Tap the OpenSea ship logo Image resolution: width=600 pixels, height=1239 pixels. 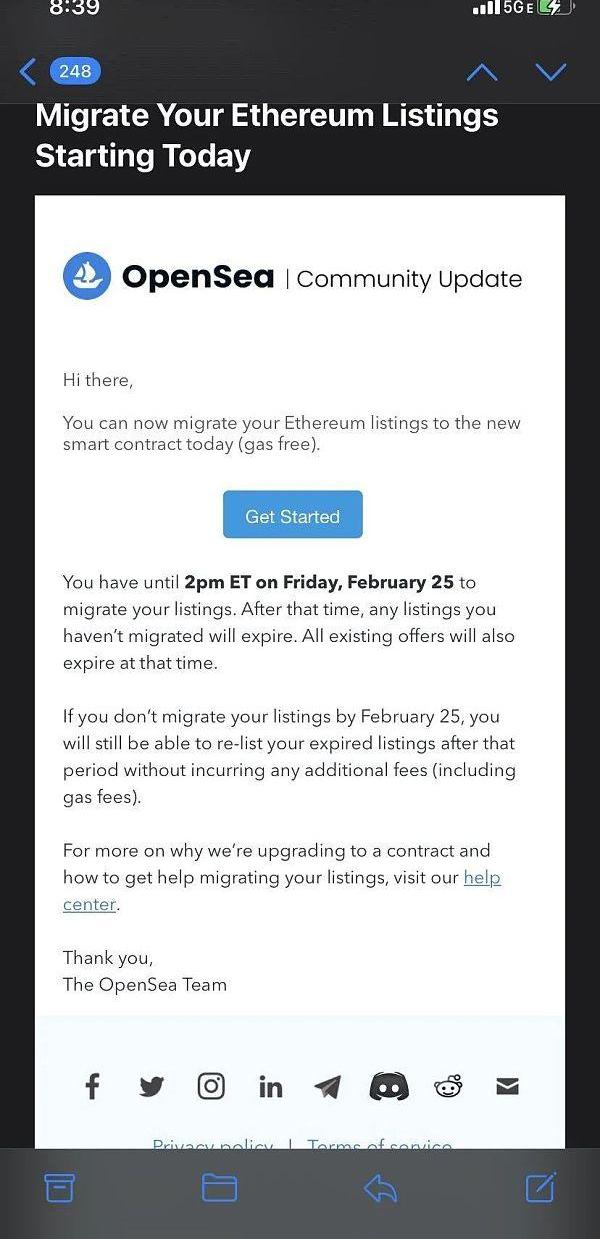pos(87,276)
